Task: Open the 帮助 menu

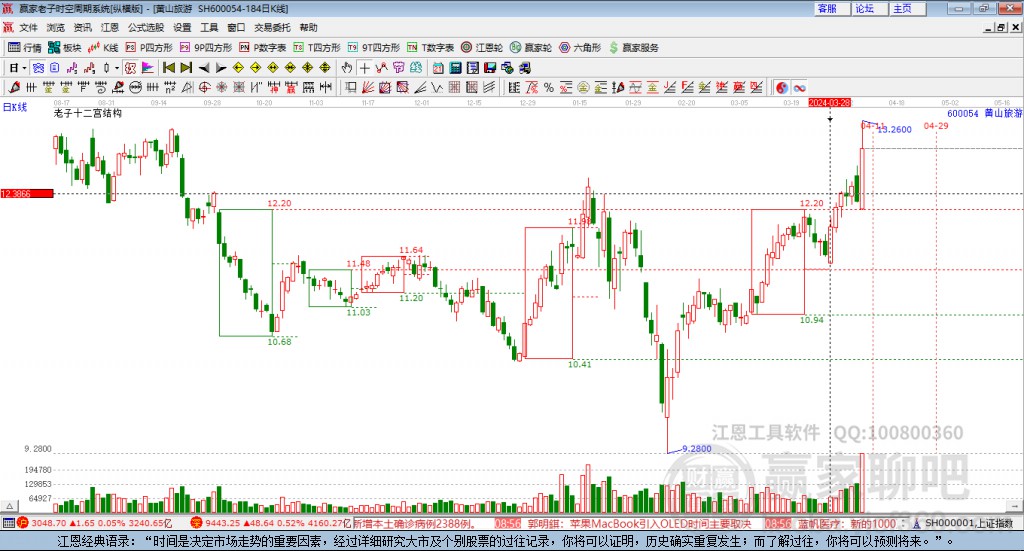Action: [x=308, y=27]
